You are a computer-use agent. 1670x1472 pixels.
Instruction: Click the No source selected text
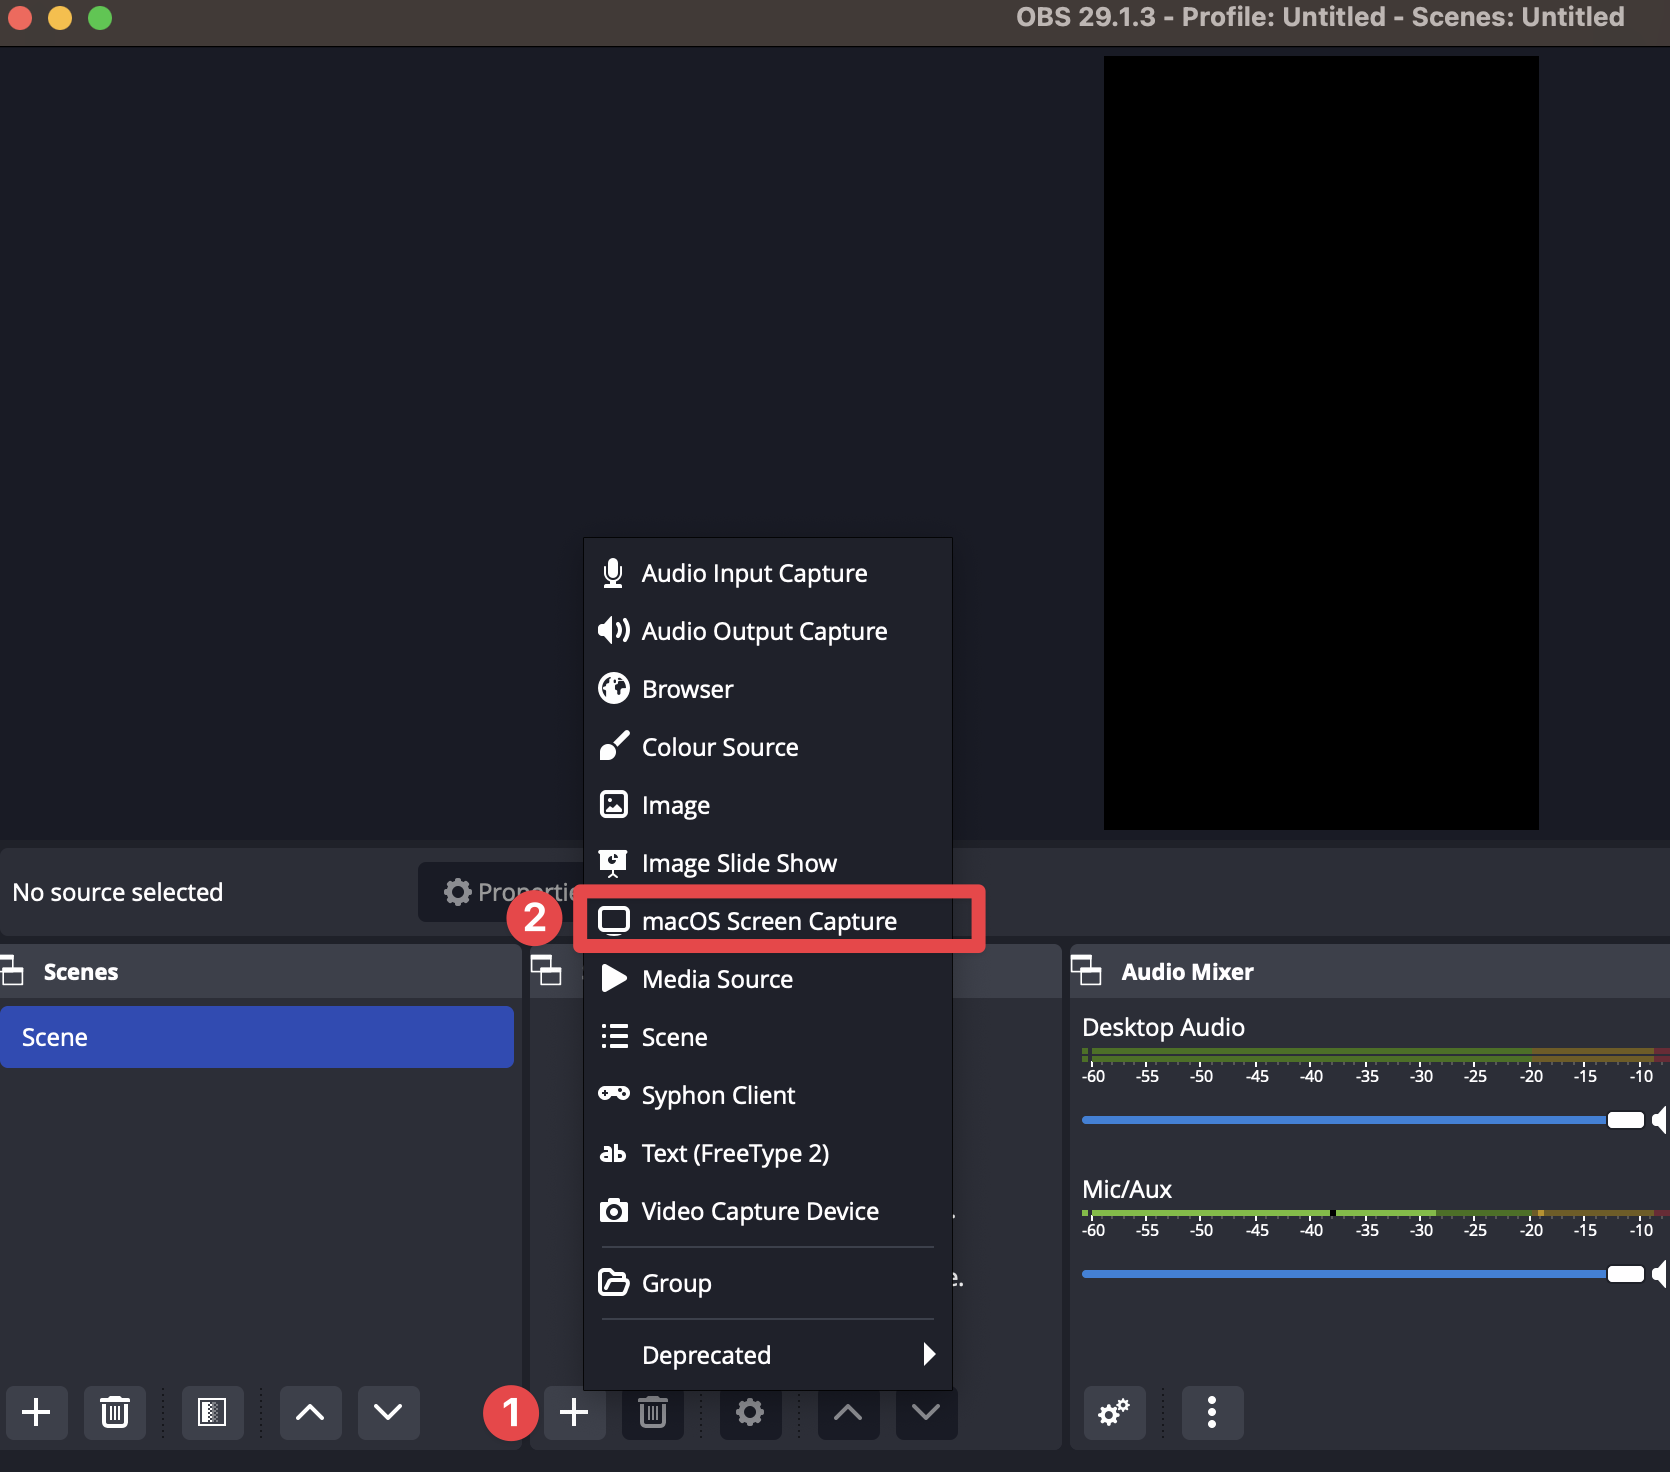coord(118,892)
